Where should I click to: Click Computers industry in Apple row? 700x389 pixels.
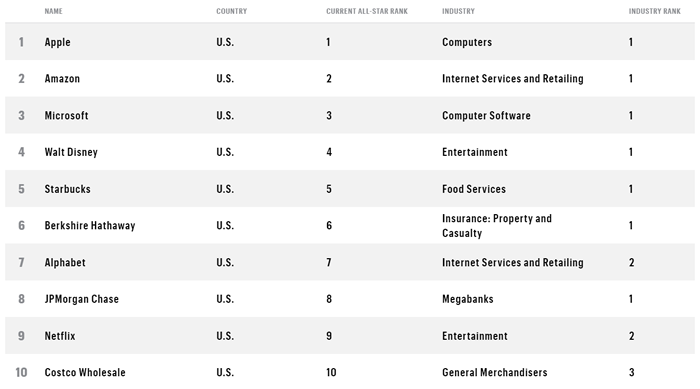(x=467, y=42)
